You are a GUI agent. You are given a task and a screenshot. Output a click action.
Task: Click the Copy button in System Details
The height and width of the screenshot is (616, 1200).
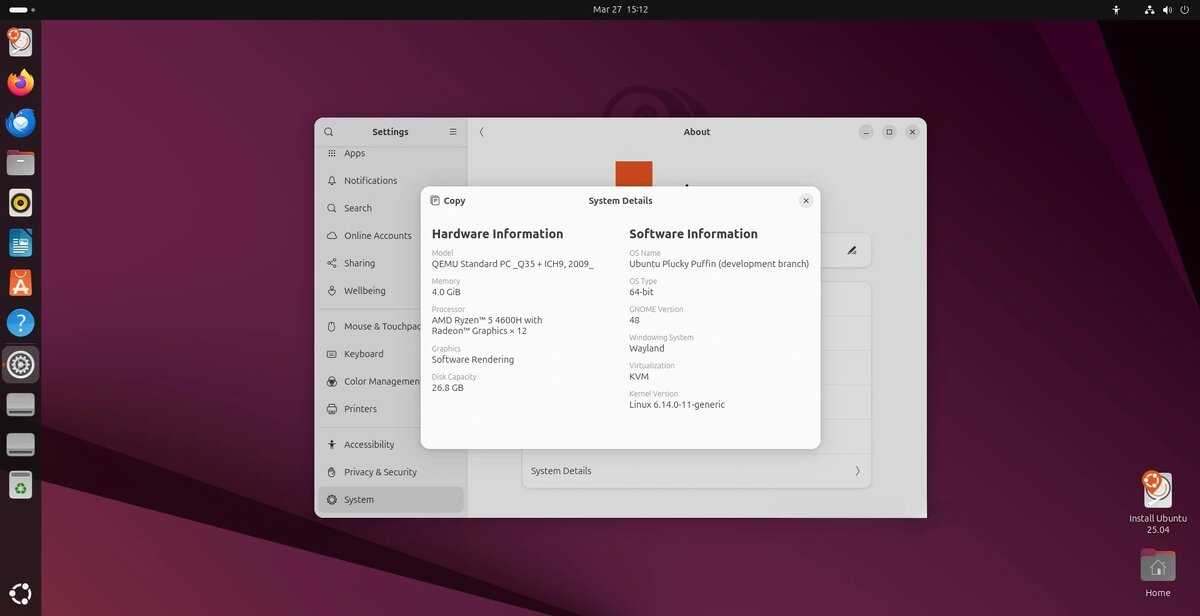[447, 200]
